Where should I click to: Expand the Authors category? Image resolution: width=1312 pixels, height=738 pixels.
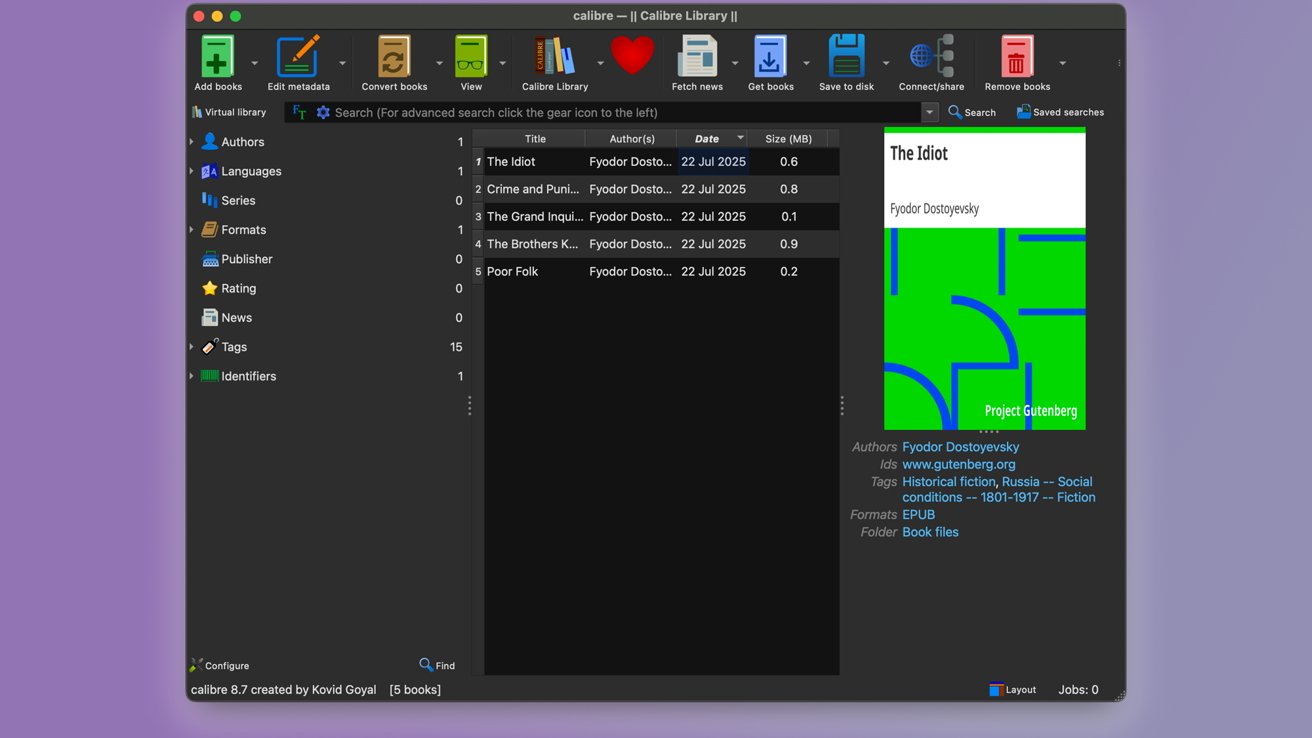192,142
